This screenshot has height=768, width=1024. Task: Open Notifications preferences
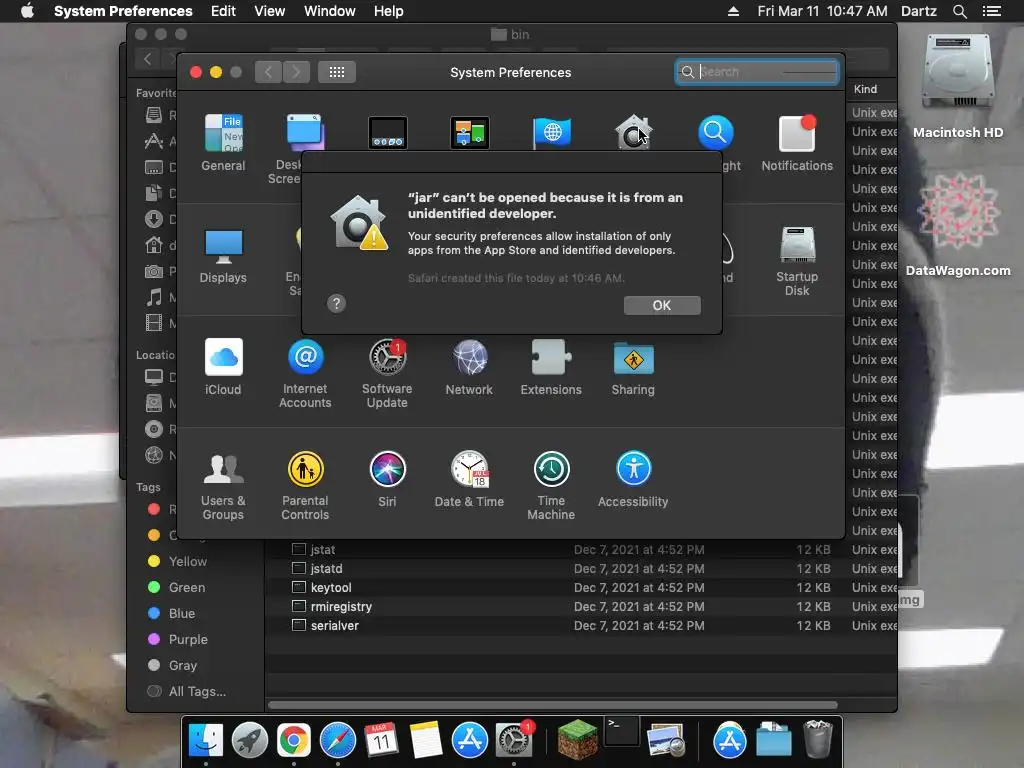tap(797, 142)
